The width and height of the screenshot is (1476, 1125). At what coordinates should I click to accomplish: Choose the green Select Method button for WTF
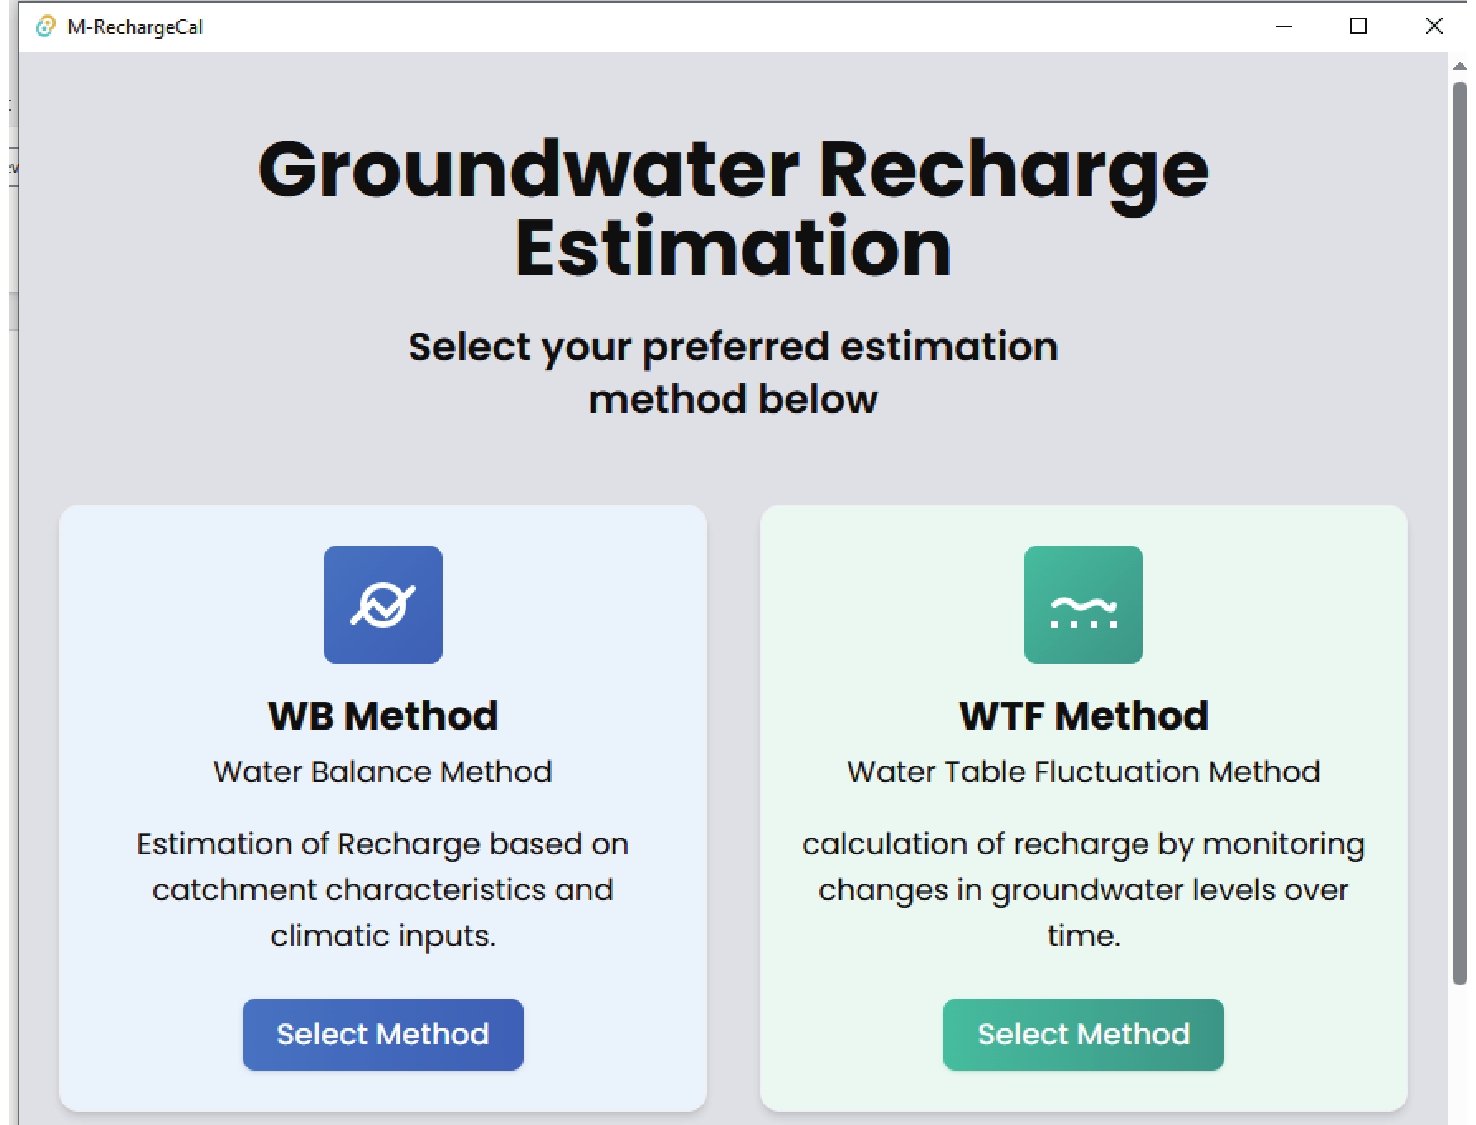click(x=1083, y=1034)
